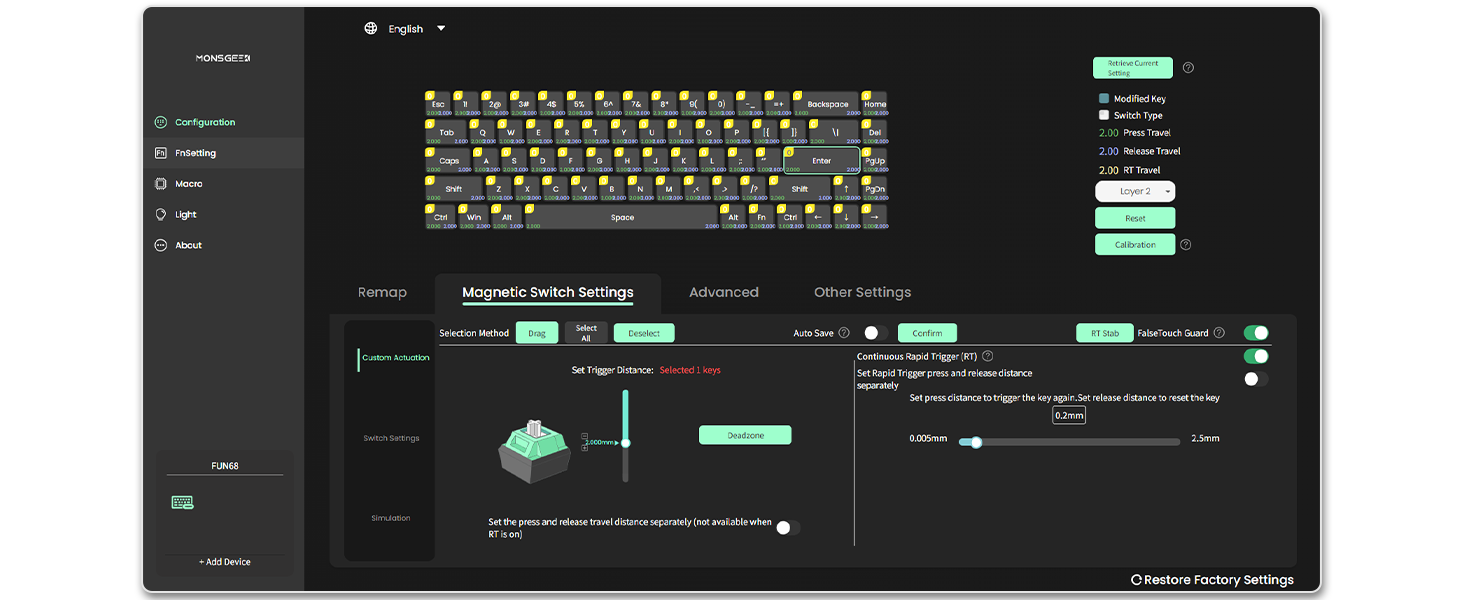
Task: Click the globe language icon
Action: [371, 29]
